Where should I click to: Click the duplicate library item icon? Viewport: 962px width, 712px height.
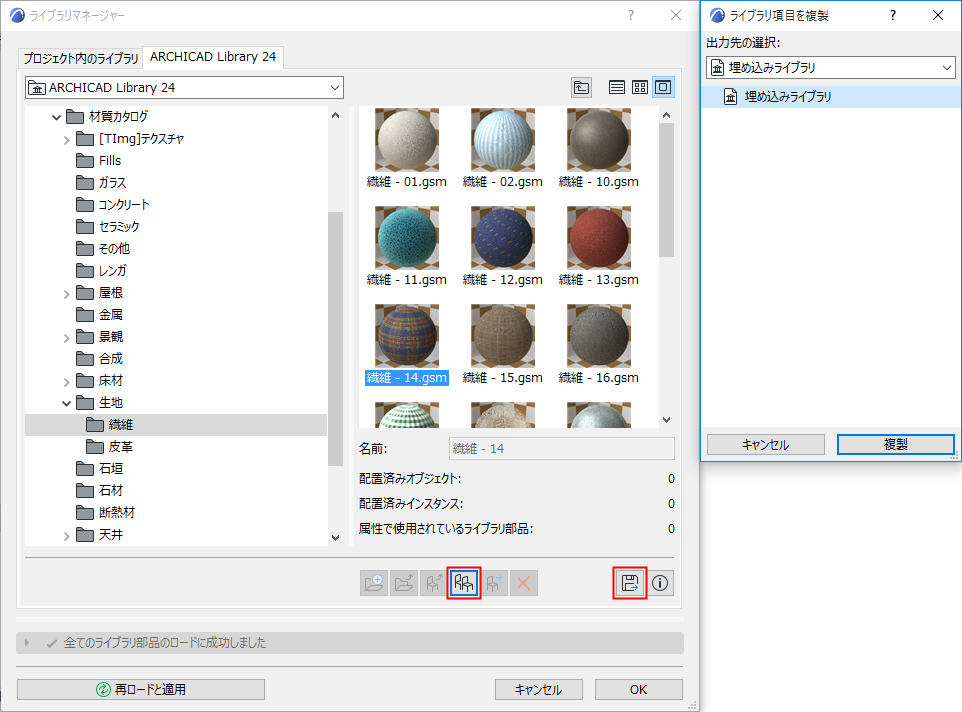(464, 583)
